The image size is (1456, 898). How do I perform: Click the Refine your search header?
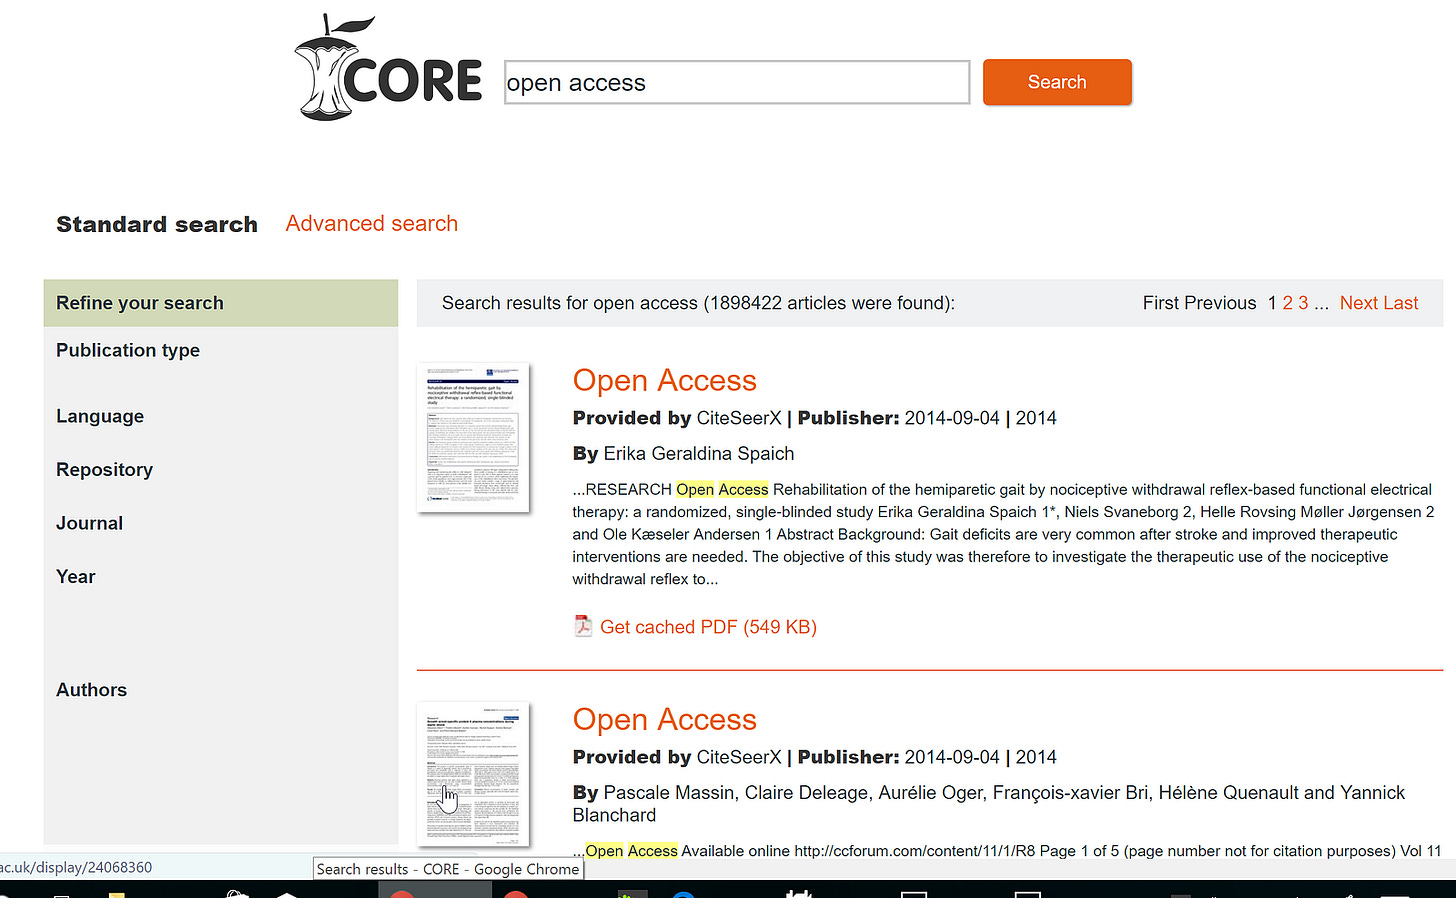point(221,303)
